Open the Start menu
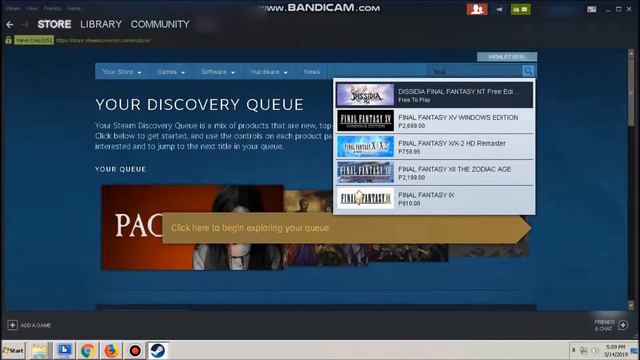The width and height of the screenshot is (640, 360). 13,350
